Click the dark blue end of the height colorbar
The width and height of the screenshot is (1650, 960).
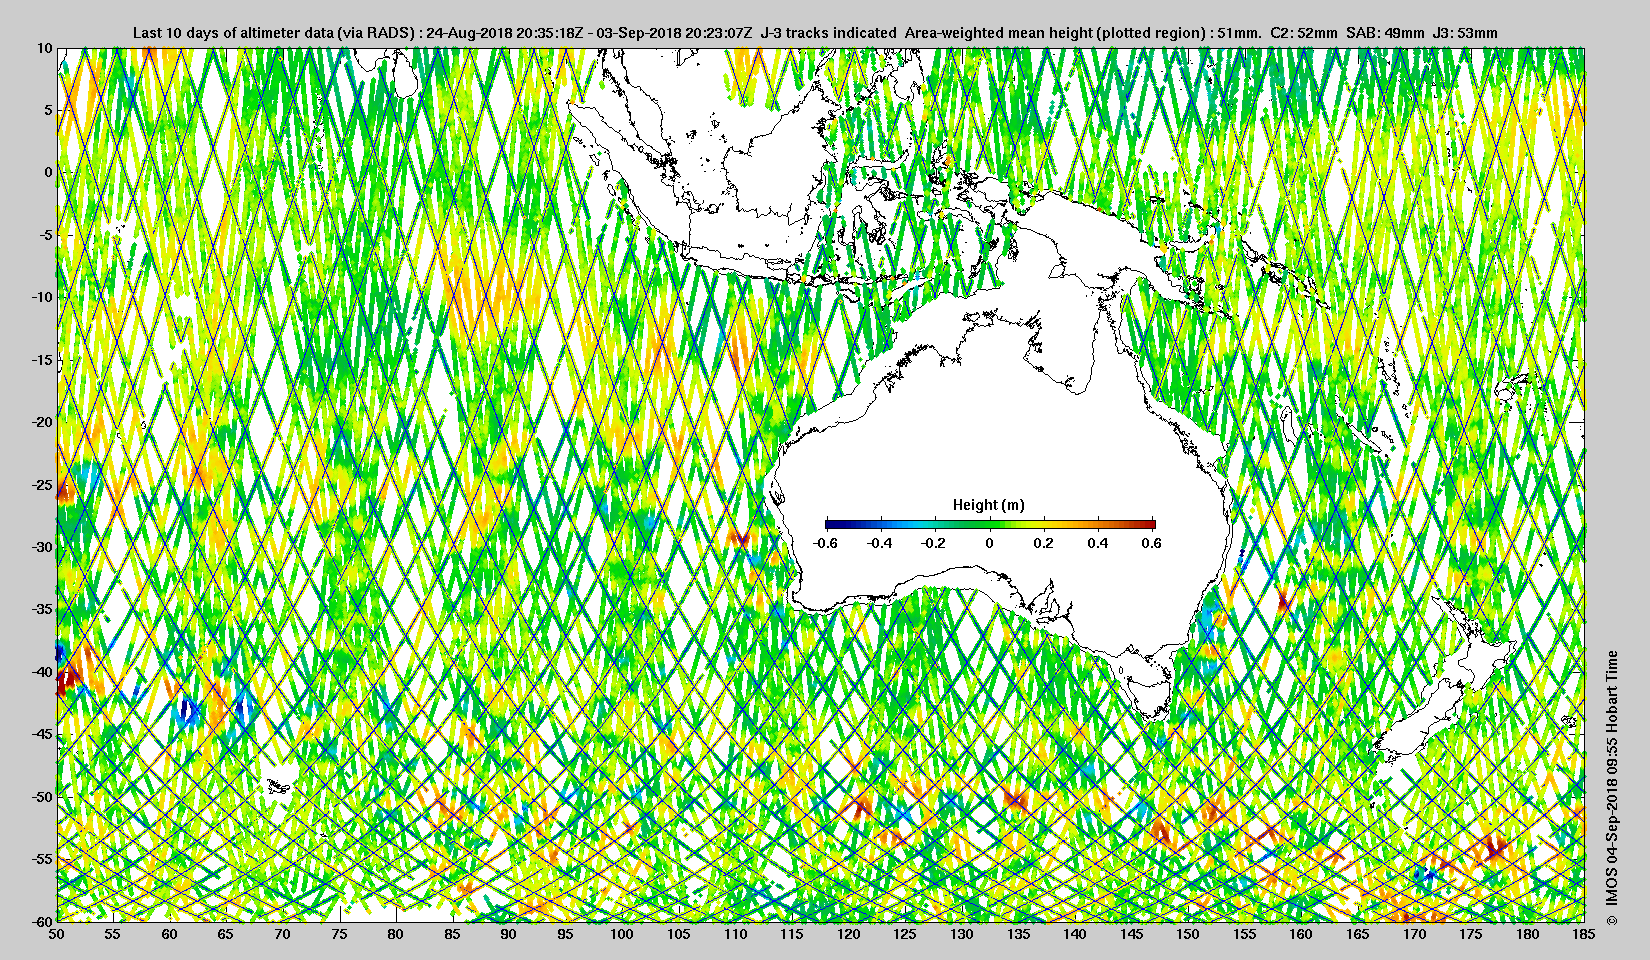click(x=831, y=523)
